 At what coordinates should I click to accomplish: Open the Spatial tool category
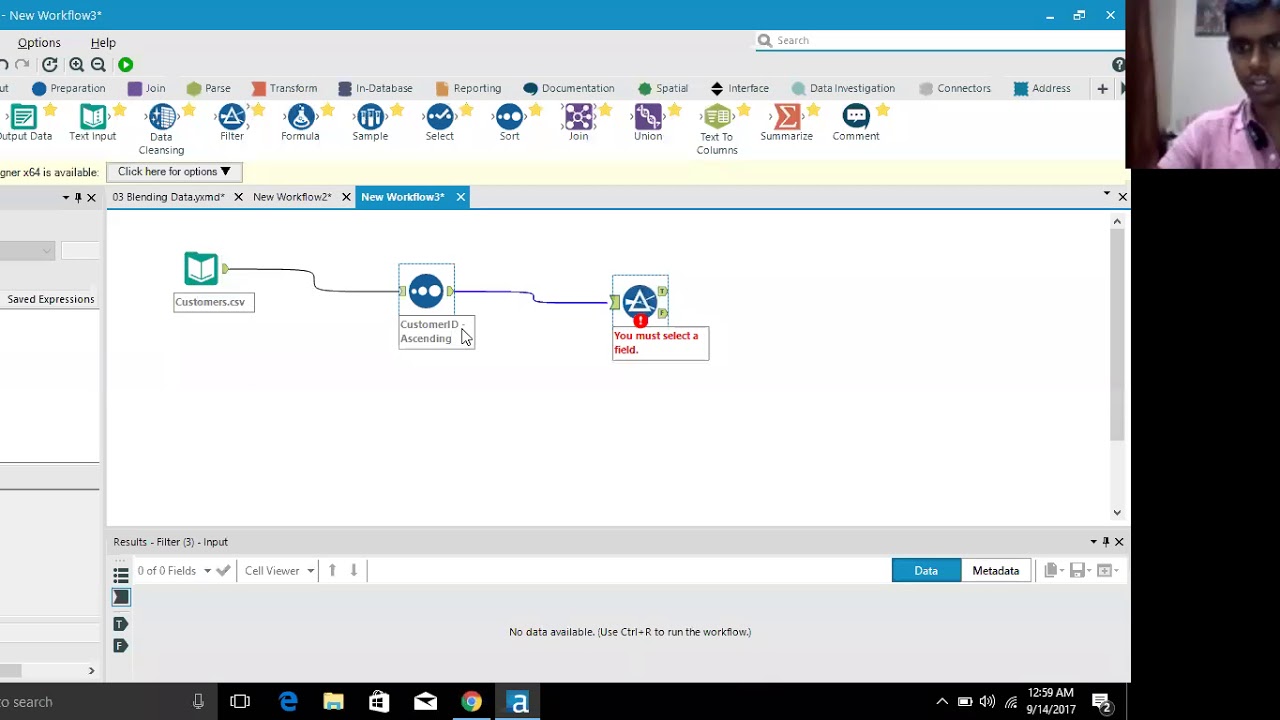point(662,88)
